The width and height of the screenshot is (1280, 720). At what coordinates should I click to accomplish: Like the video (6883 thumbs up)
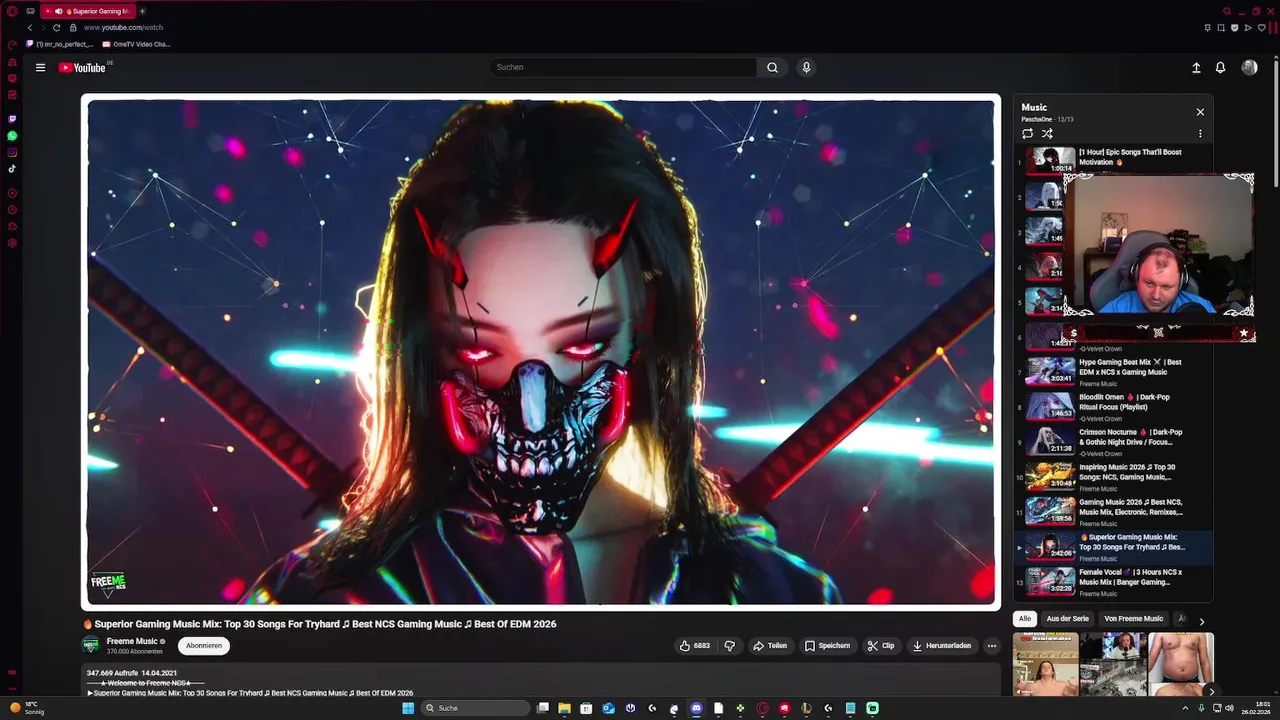pyautogui.click(x=695, y=646)
